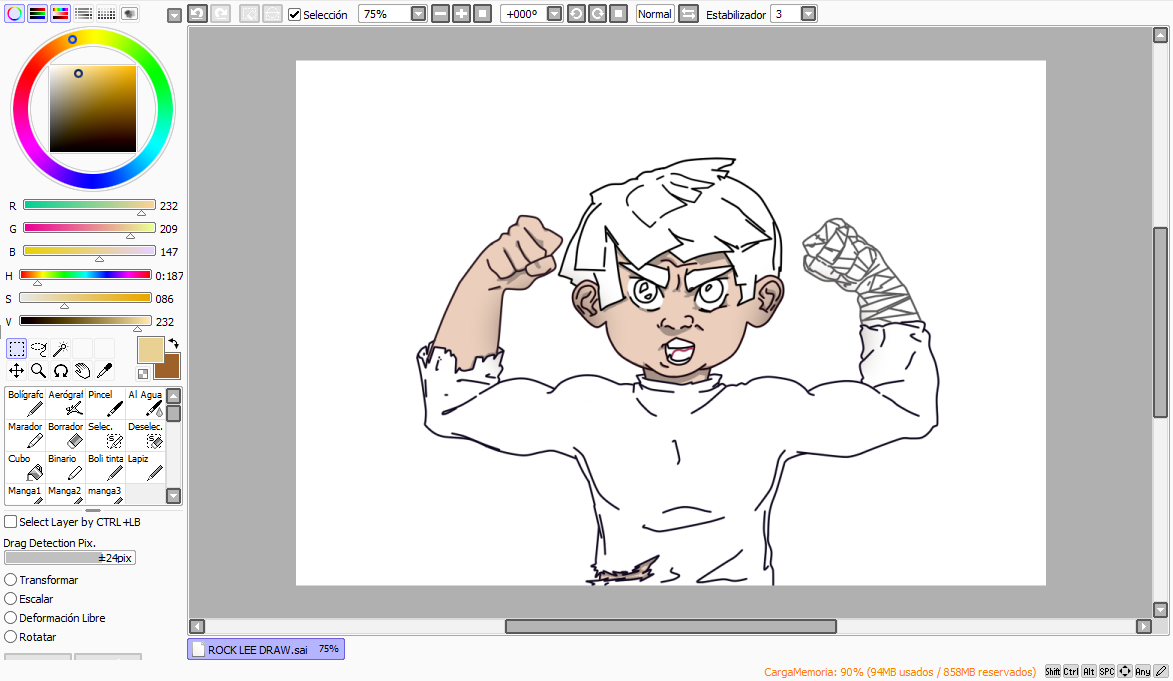Click the R red channel slider
Image resolution: width=1173 pixels, height=681 pixels.
[89, 205]
